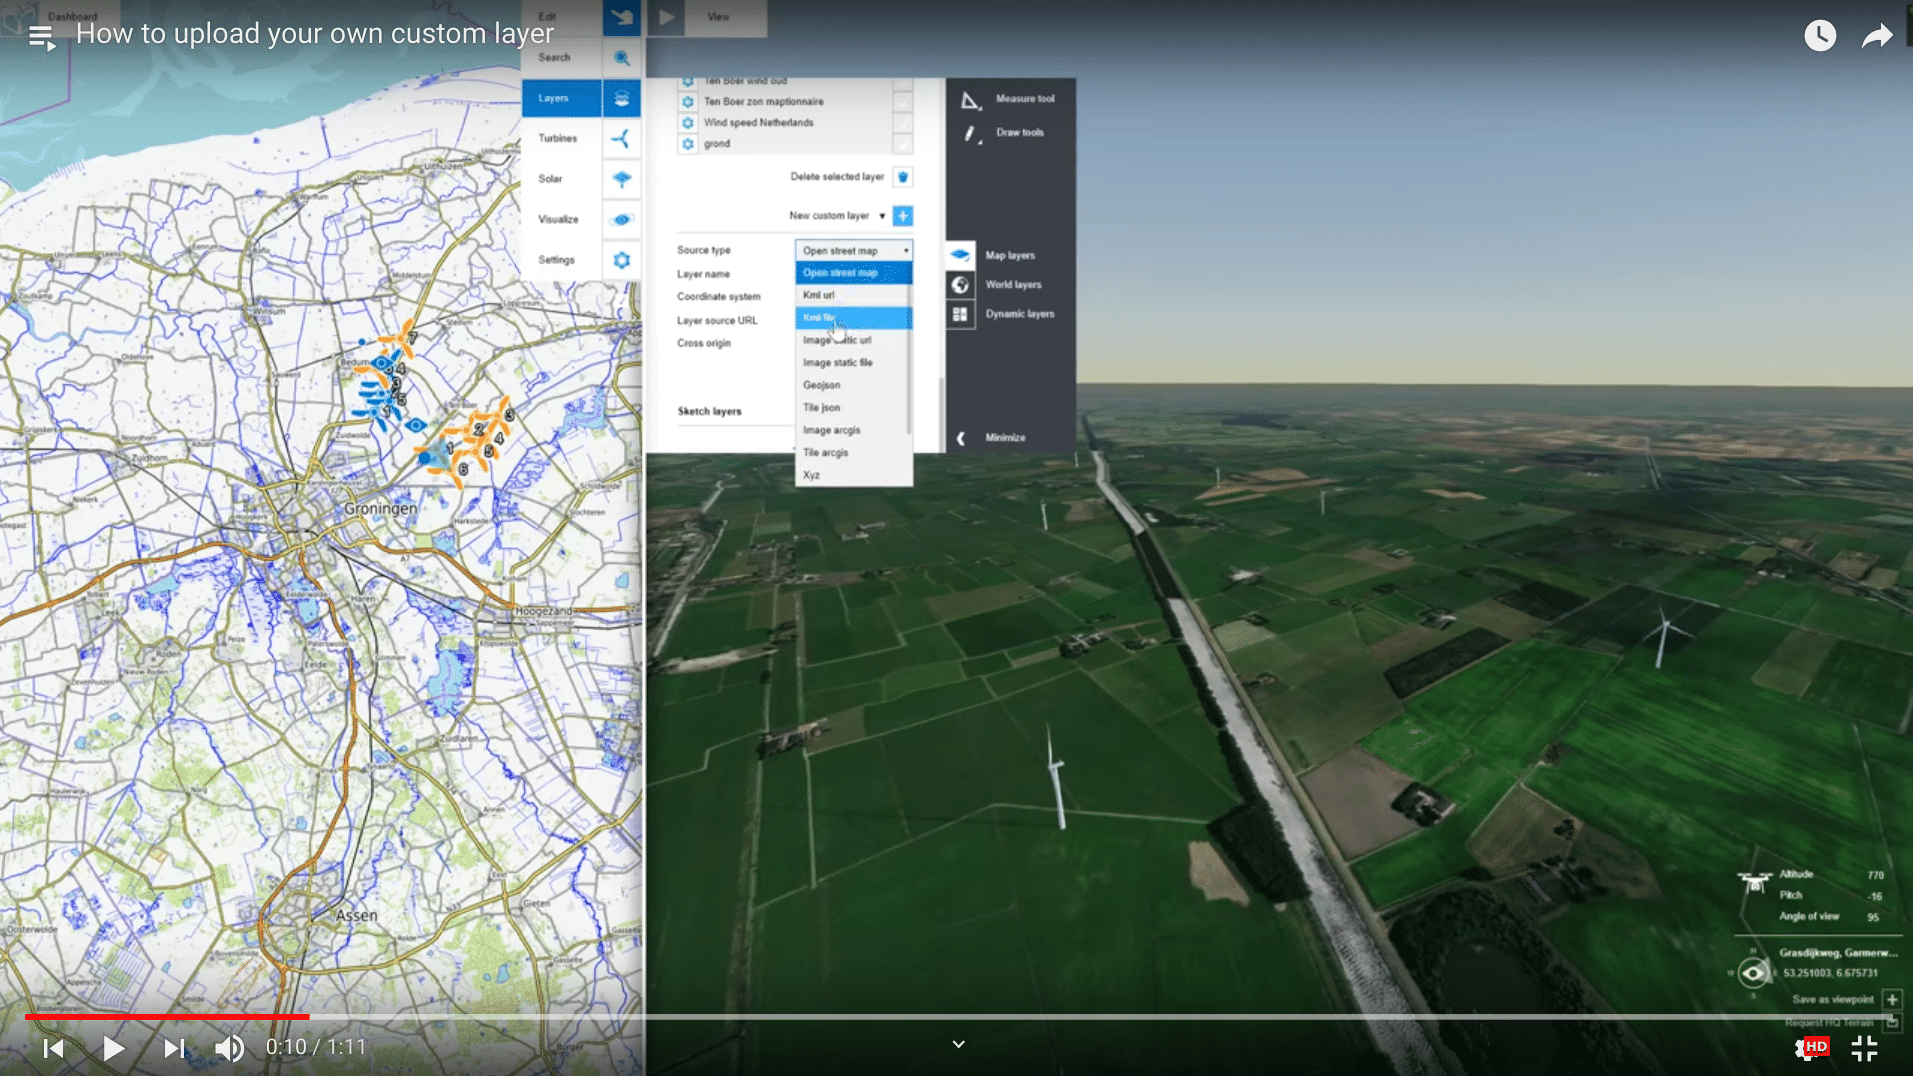This screenshot has height=1076, width=1913.
Task: Mute the video volume
Action: click(230, 1048)
